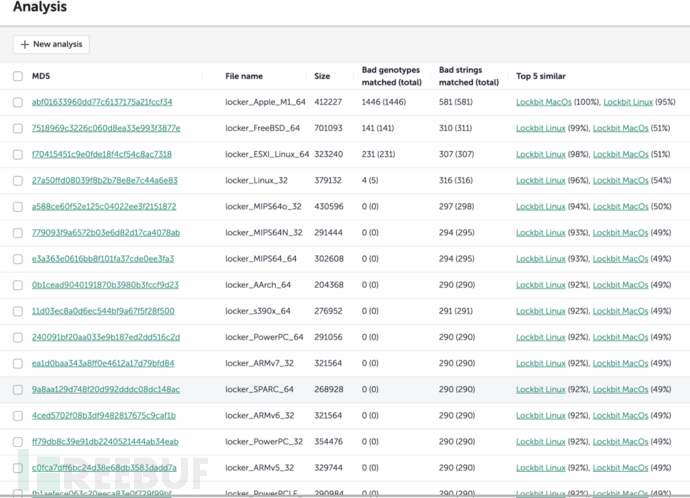Select genotypes value 141 (141)
This screenshot has height=498, width=690.
click(x=378, y=128)
